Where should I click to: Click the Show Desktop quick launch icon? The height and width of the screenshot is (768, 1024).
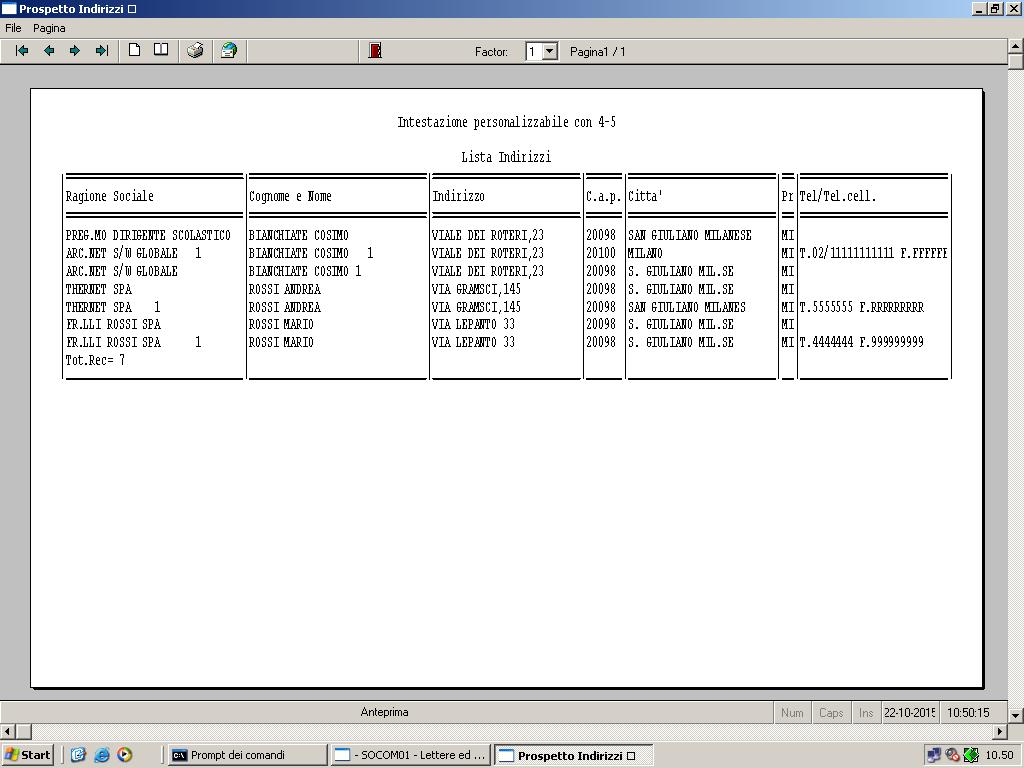tap(78, 755)
